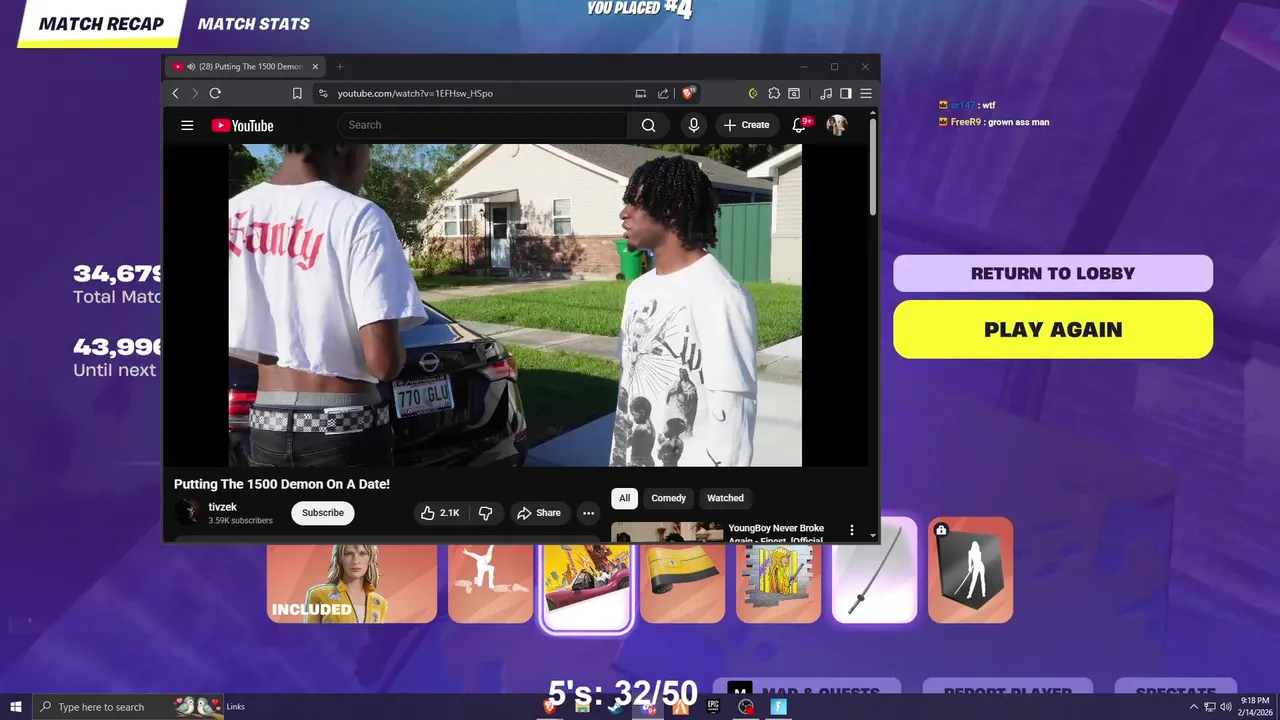1280x720 pixels.
Task: Open the Brave Rewards icon
Action: [753, 93]
